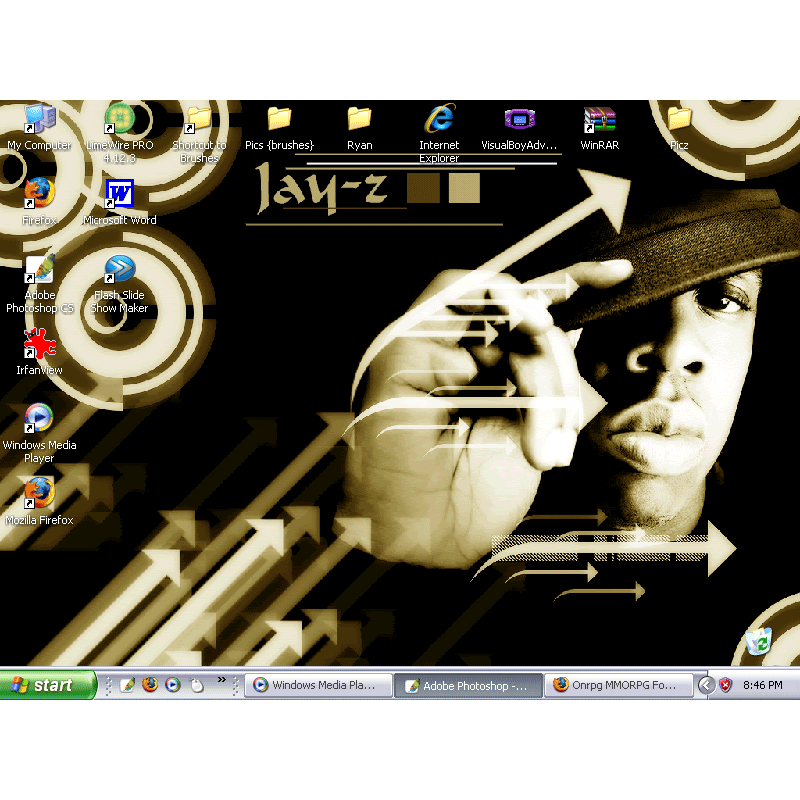Expand the Quick Launch overflow chevron
Screen dimensions: 800x800
222,680
